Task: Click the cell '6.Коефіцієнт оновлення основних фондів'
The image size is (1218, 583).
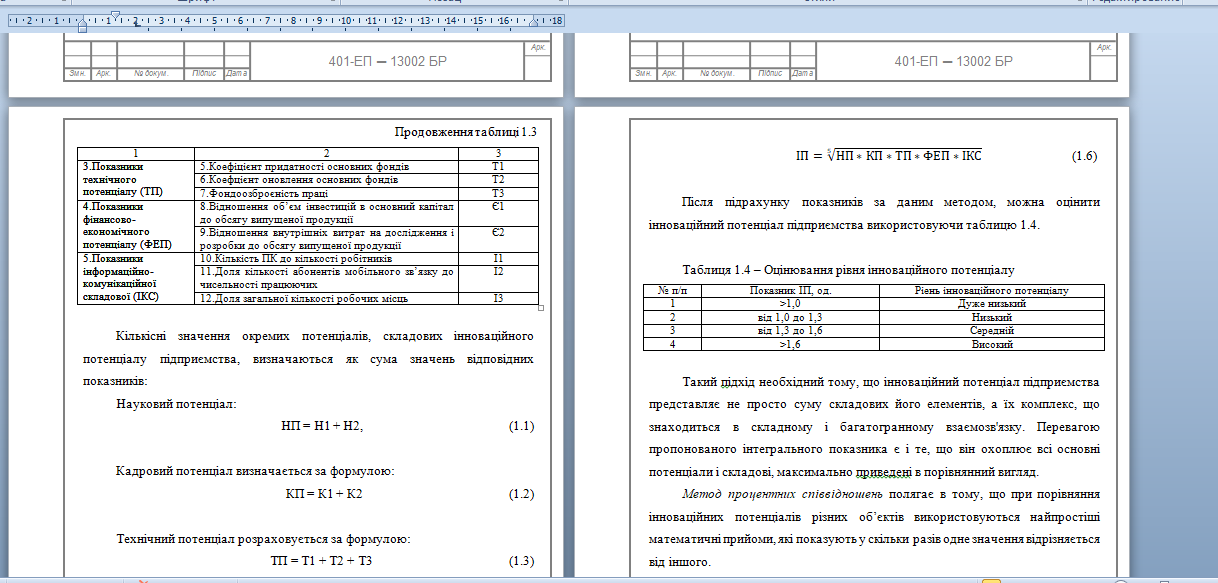Action: pos(327,179)
